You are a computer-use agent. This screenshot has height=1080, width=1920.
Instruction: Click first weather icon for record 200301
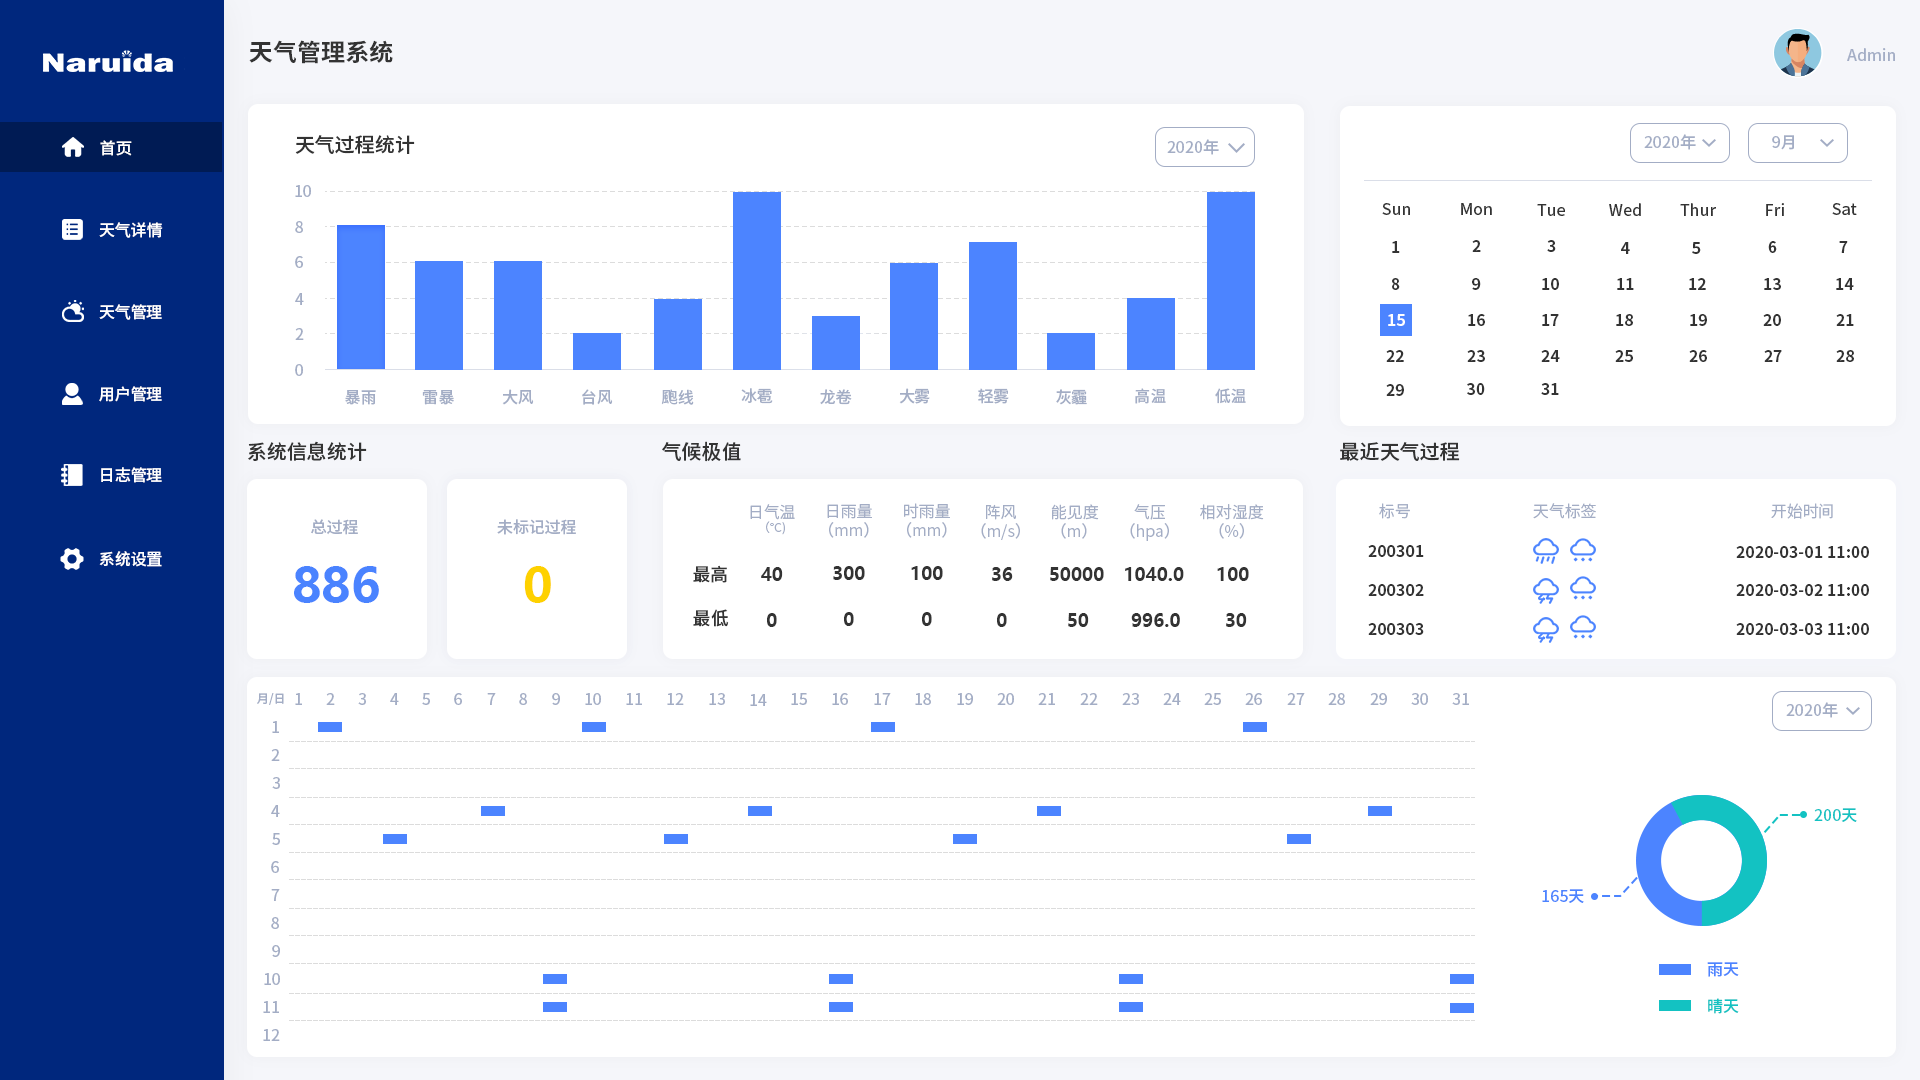[1546, 551]
